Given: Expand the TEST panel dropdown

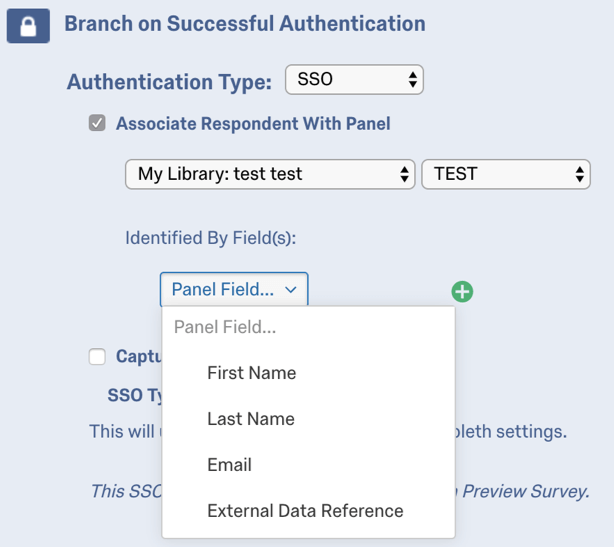Looking at the screenshot, I should point(506,174).
